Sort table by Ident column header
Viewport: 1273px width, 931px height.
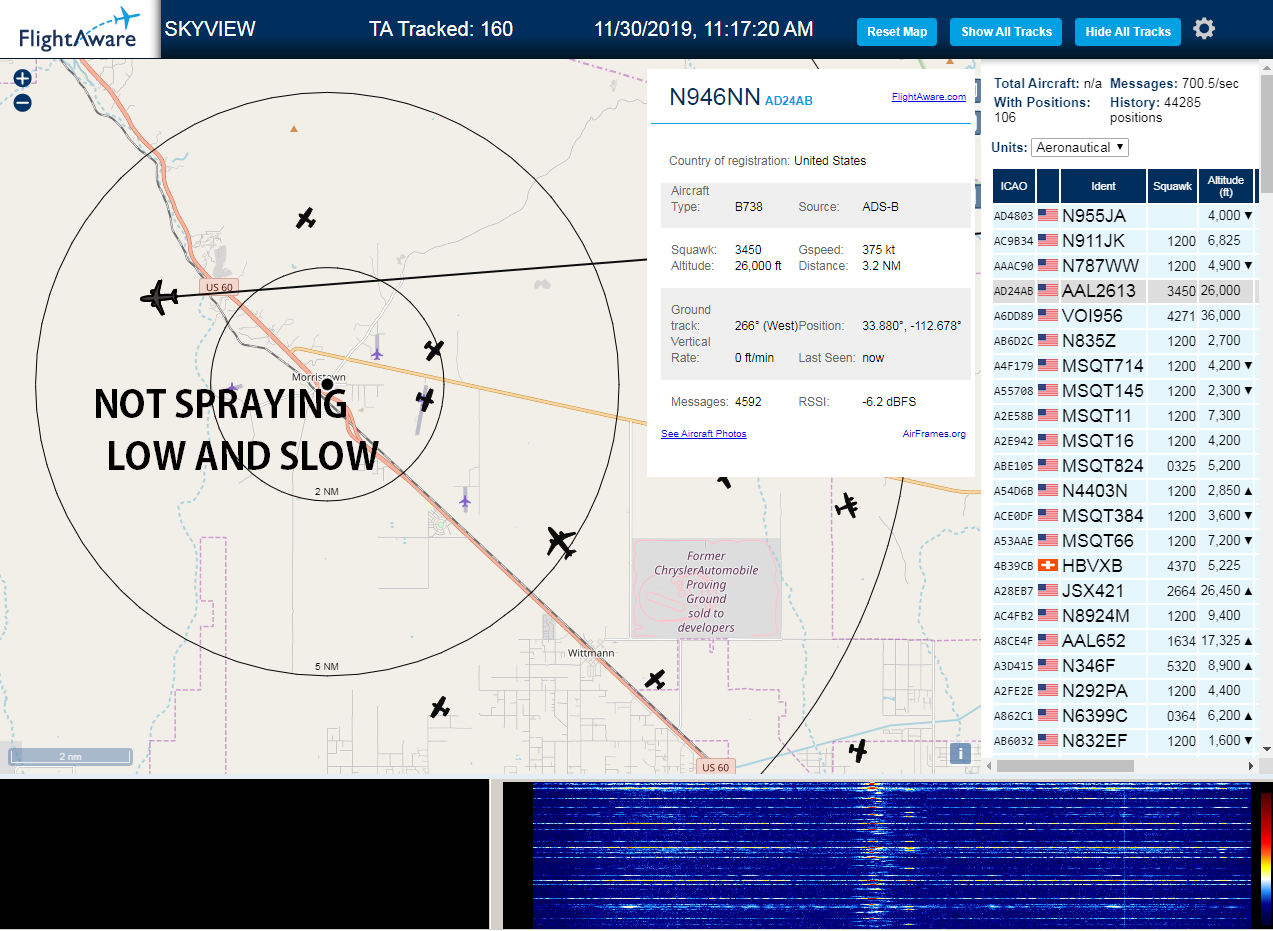point(1104,186)
